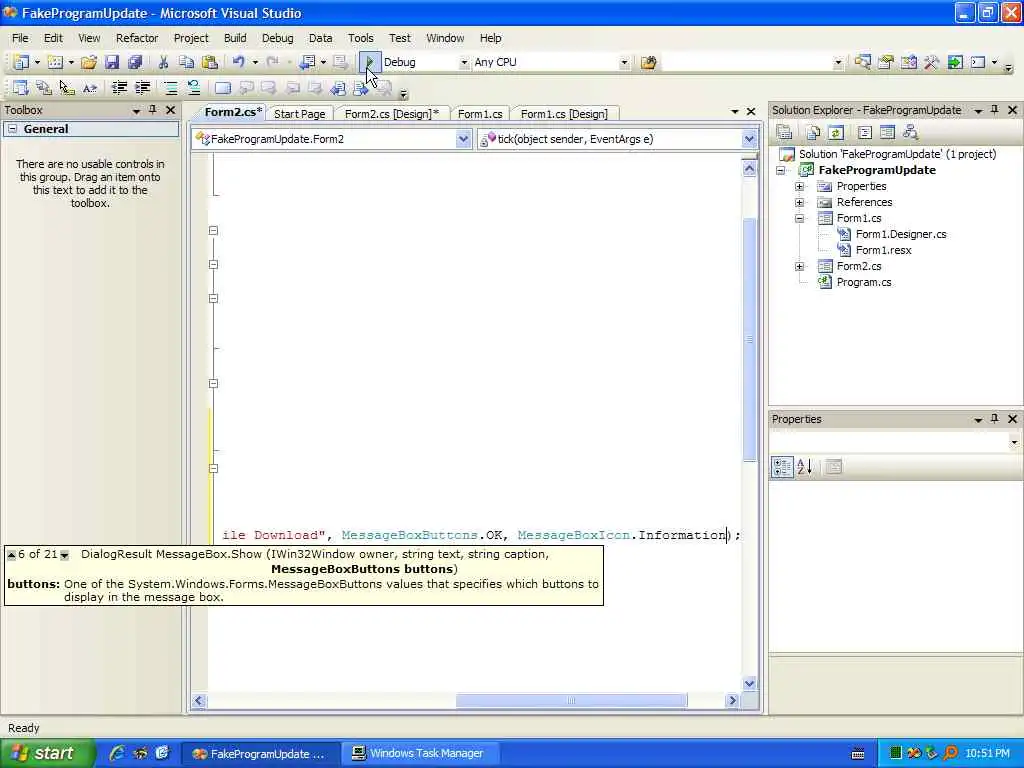Expand the Properties node in Solution Explorer
Image resolution: width=1024 pixels, height=768 pixels.
coord(799,186)
